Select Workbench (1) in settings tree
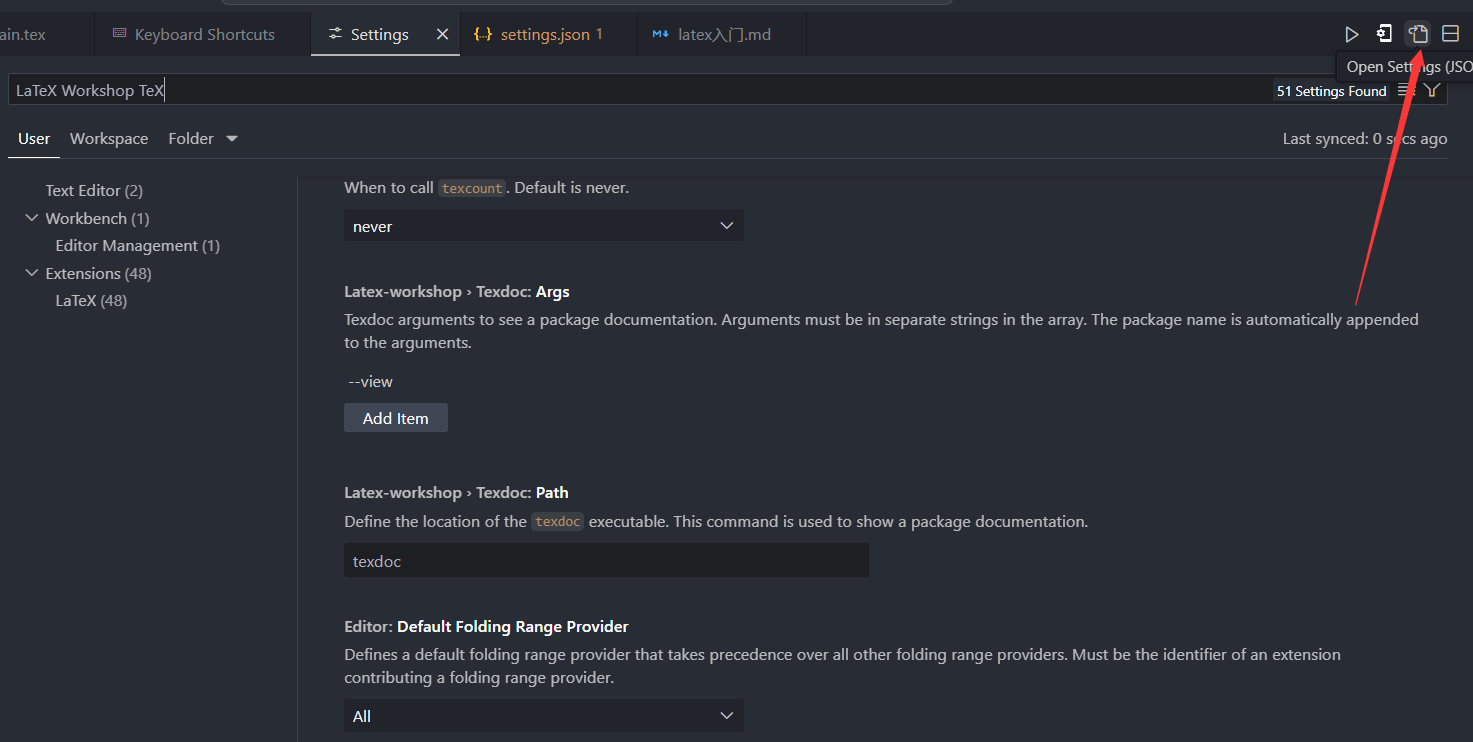 pyautogui.click(x=97, y=218)
